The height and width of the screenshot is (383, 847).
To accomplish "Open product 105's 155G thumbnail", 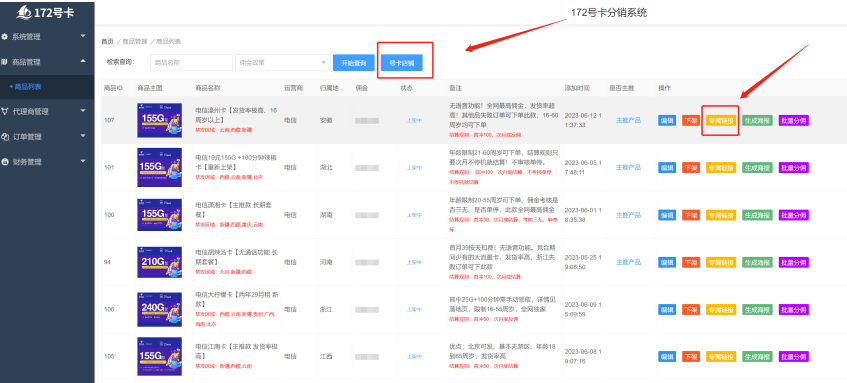I will pos(159,357).
